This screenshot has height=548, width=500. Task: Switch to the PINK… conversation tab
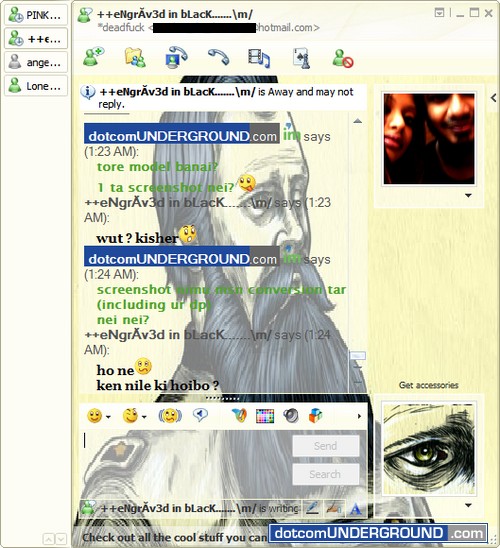click(x=36, y=15)
